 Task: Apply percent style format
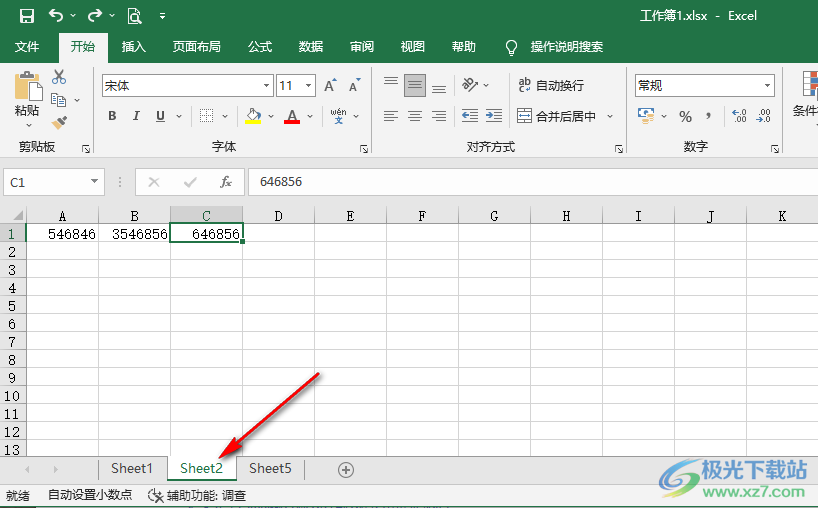point(685,116)
